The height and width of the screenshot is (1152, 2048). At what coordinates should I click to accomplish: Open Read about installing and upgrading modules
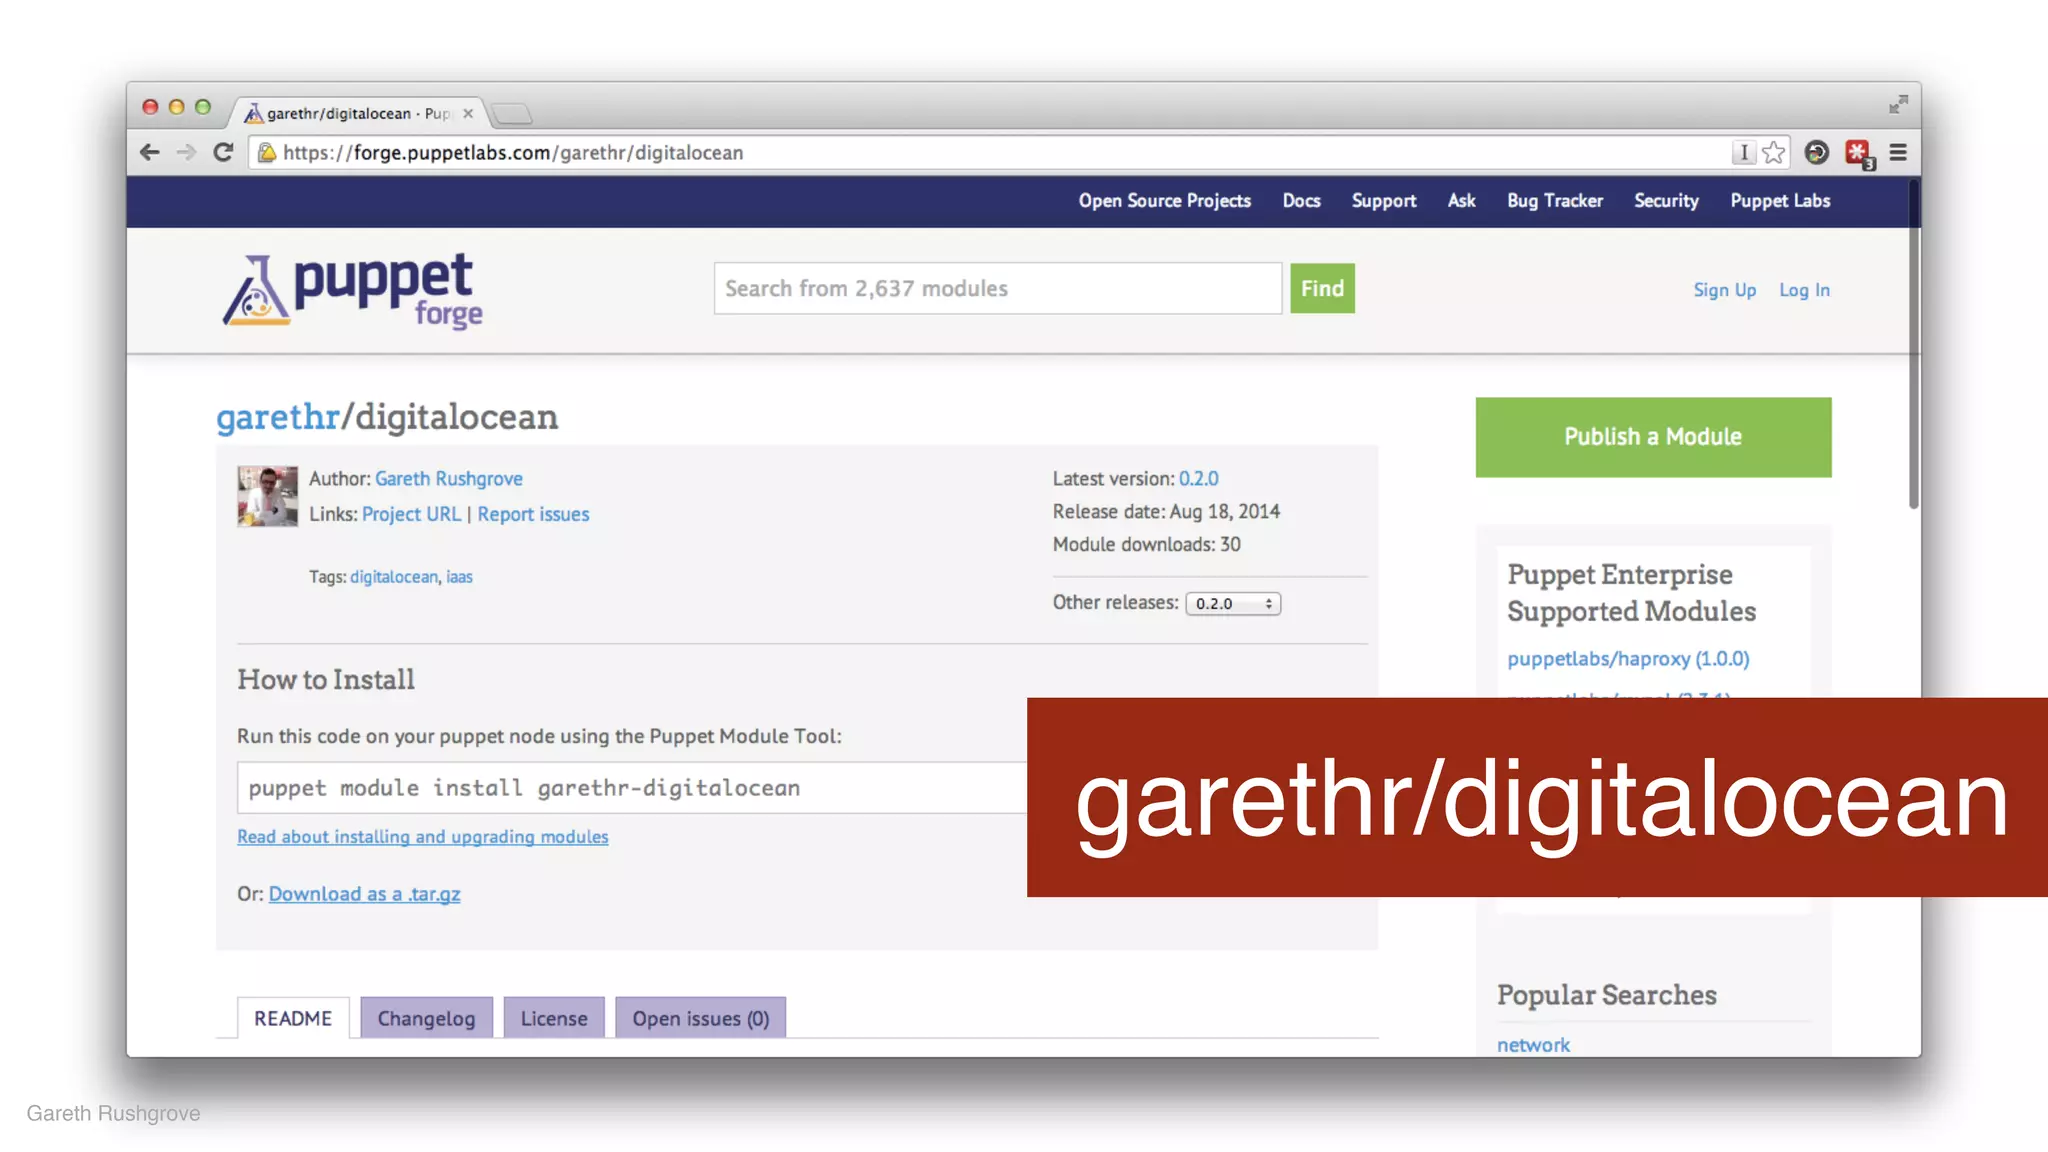point(422,837)
